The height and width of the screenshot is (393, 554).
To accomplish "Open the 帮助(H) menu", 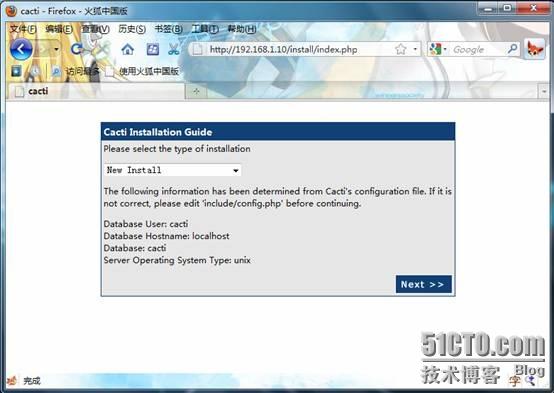I will click(x=242, y=29).
